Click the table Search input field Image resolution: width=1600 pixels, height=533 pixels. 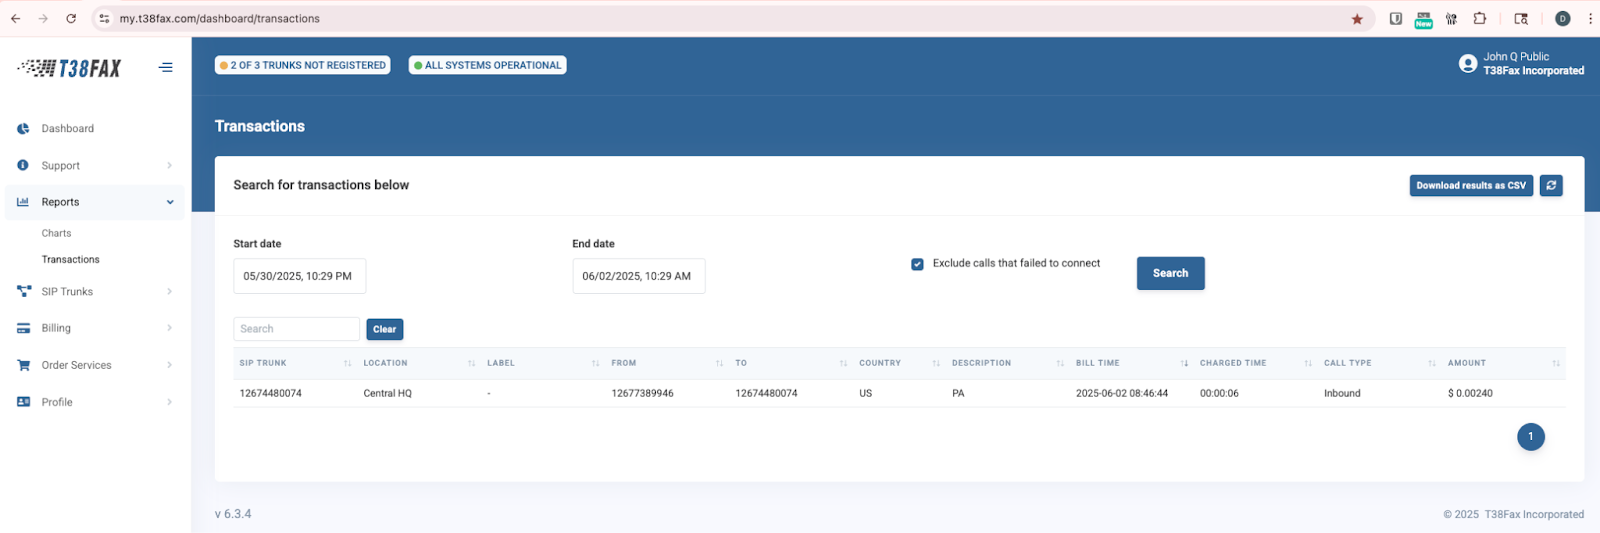[x=296, y=329]
